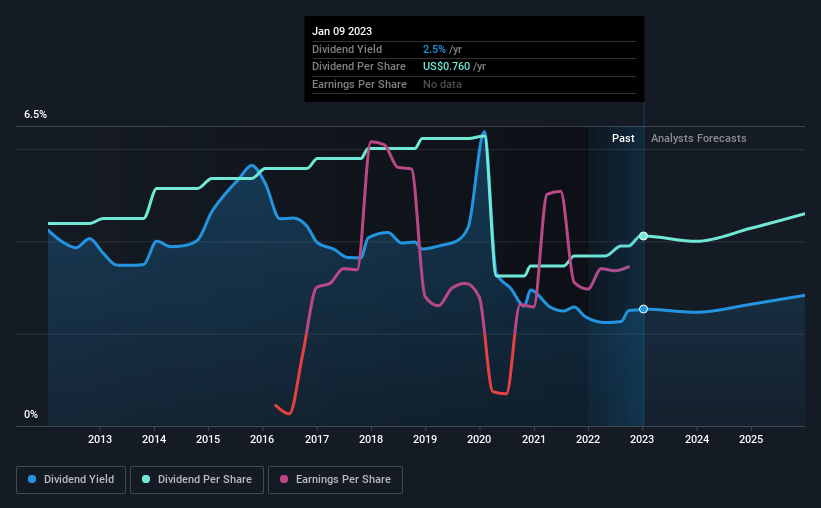Screen dimensions: 821x508
Task: Click the 2.5% dividend yield value
Action: pos(434,49)
